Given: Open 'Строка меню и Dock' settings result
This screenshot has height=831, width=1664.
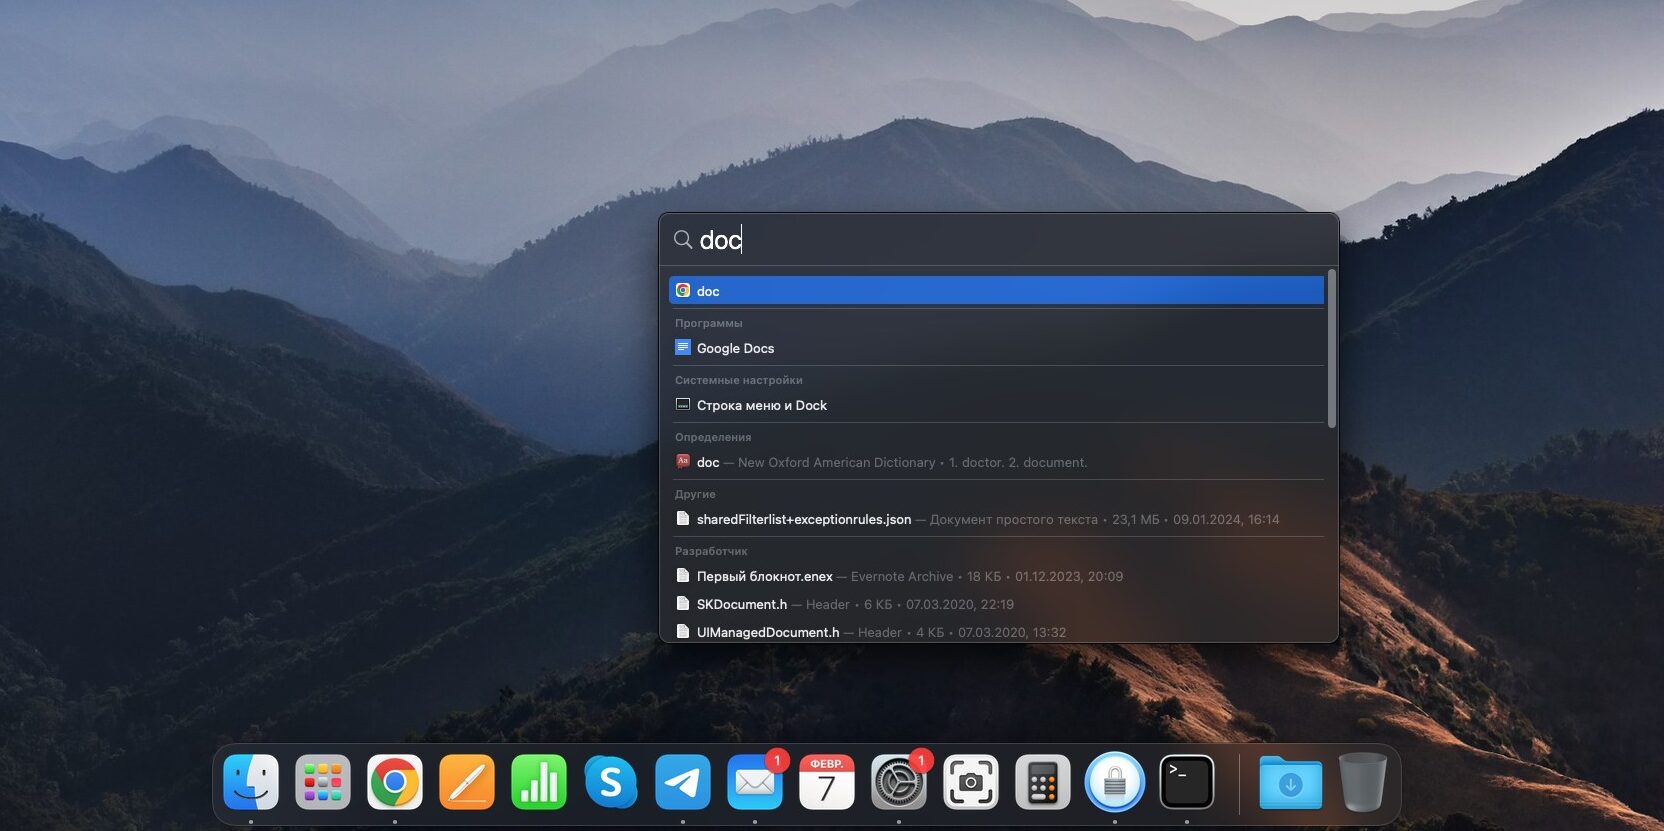Looking at the screenshot, I should (761, 405).
